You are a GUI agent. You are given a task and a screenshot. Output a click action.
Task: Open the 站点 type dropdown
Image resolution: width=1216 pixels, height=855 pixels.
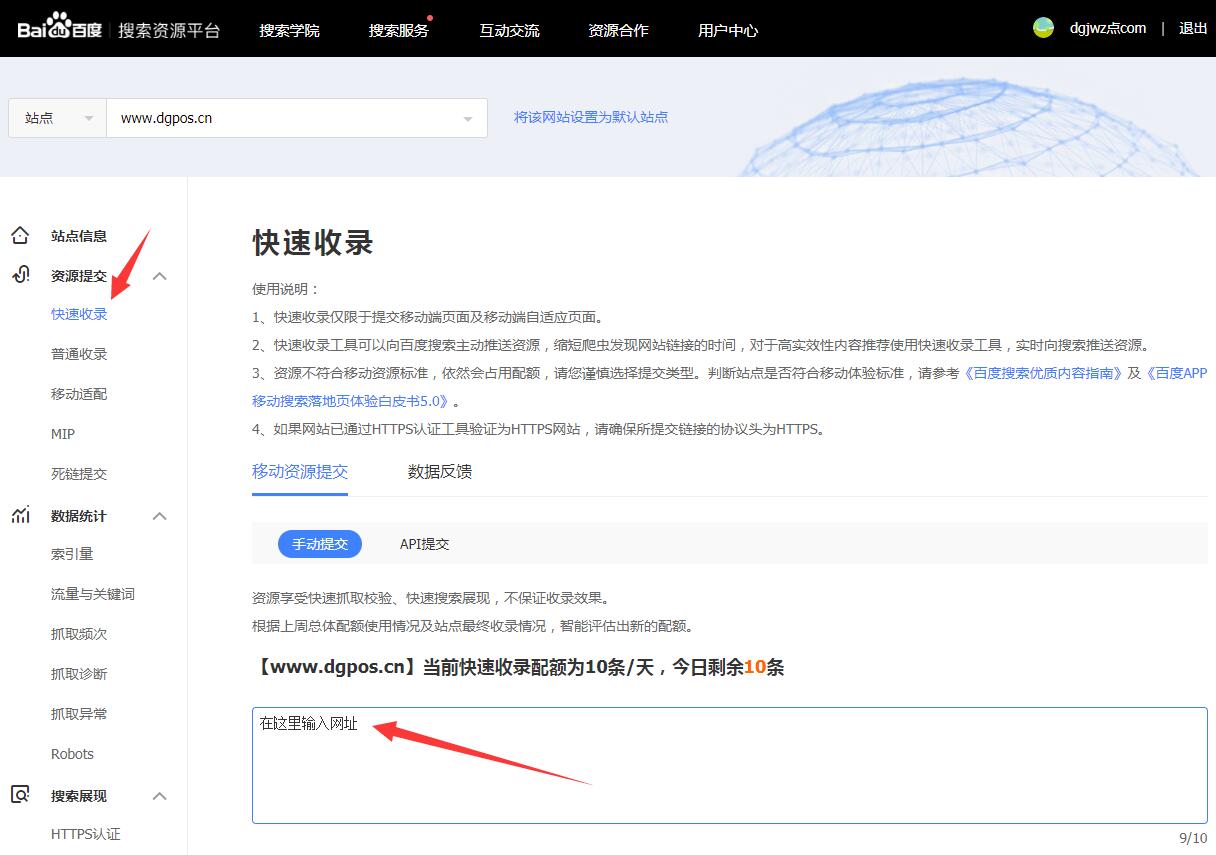(x=57, y=118)
